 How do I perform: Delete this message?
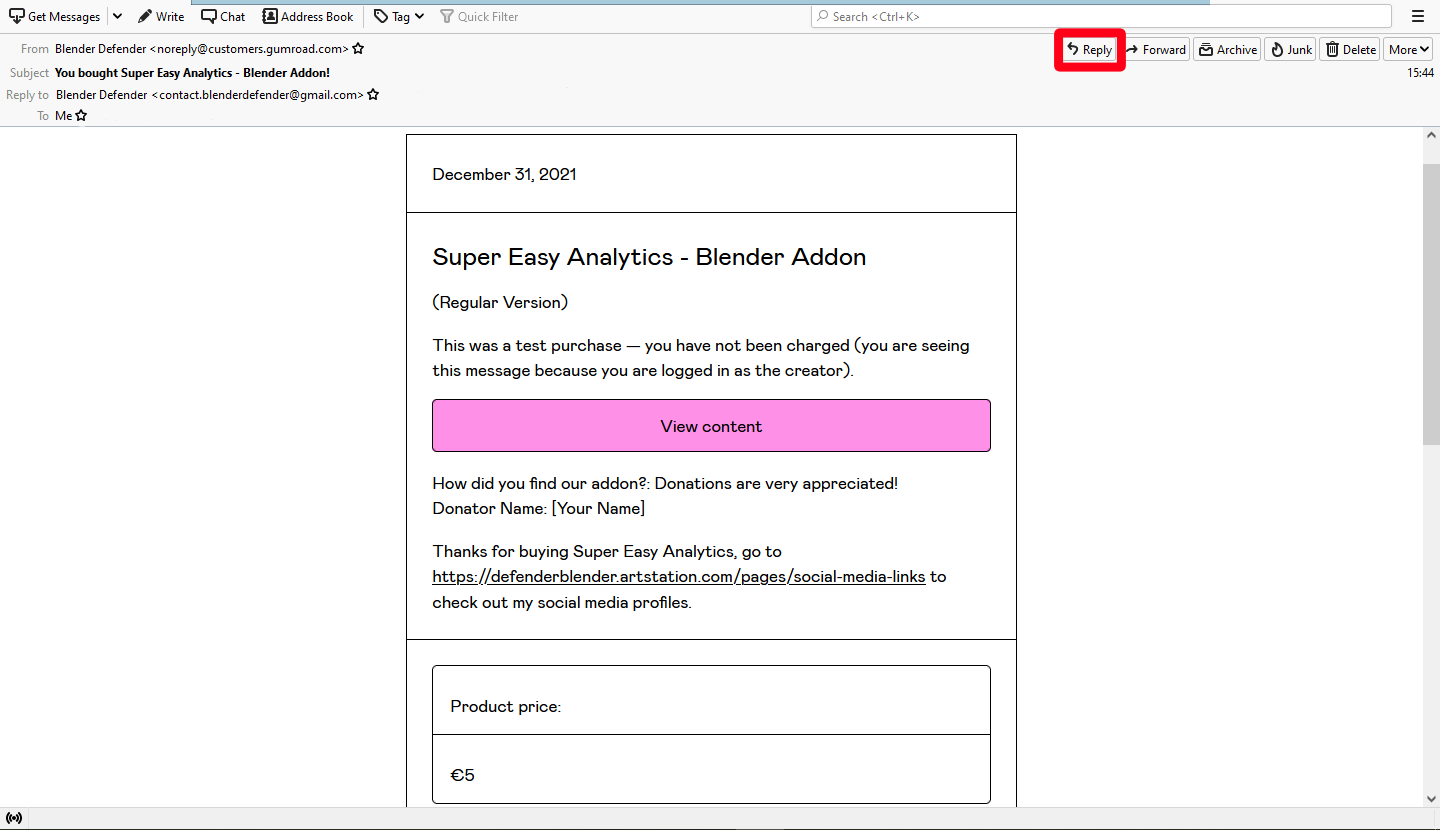[1350, 50]
